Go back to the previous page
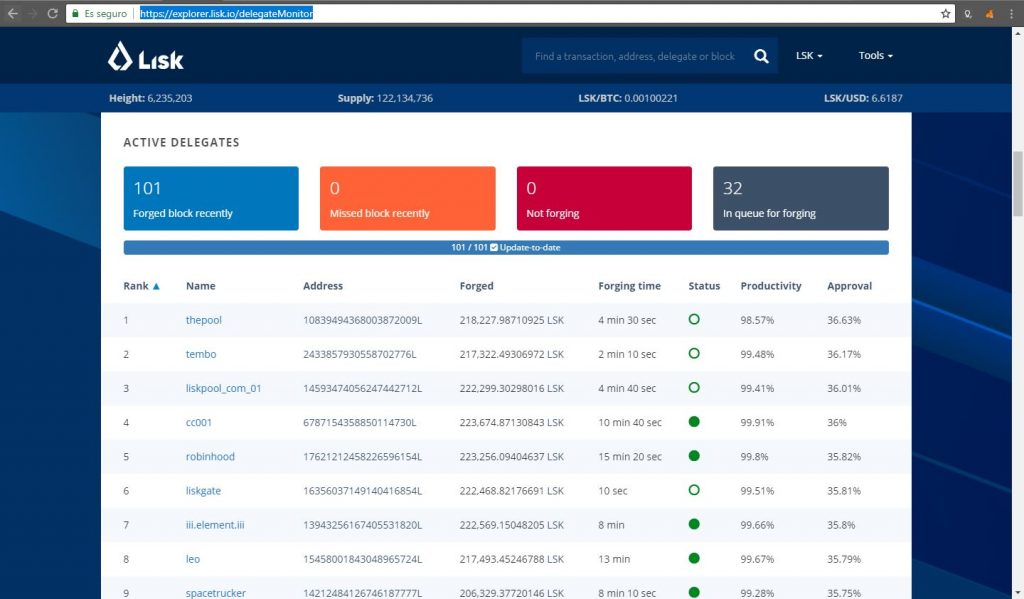 tap(12, 13)
